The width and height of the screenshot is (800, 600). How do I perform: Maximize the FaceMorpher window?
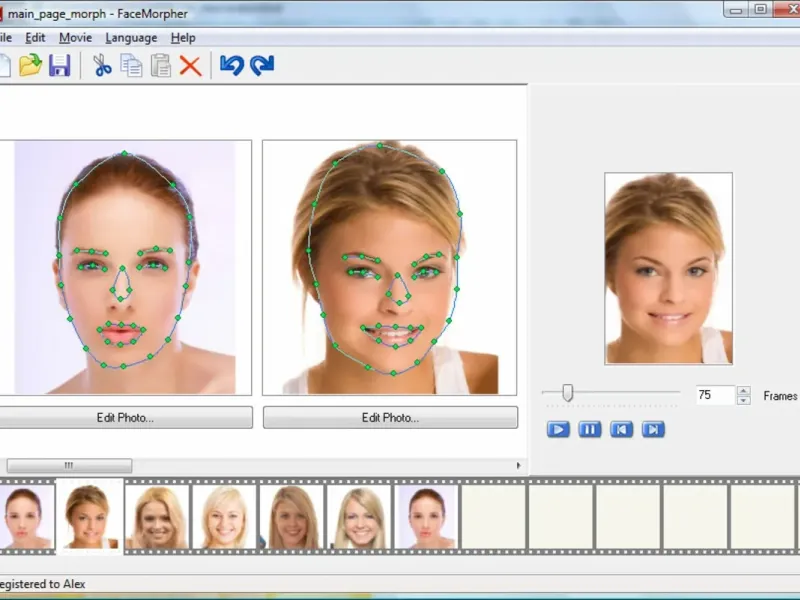[x=760, y=9]
